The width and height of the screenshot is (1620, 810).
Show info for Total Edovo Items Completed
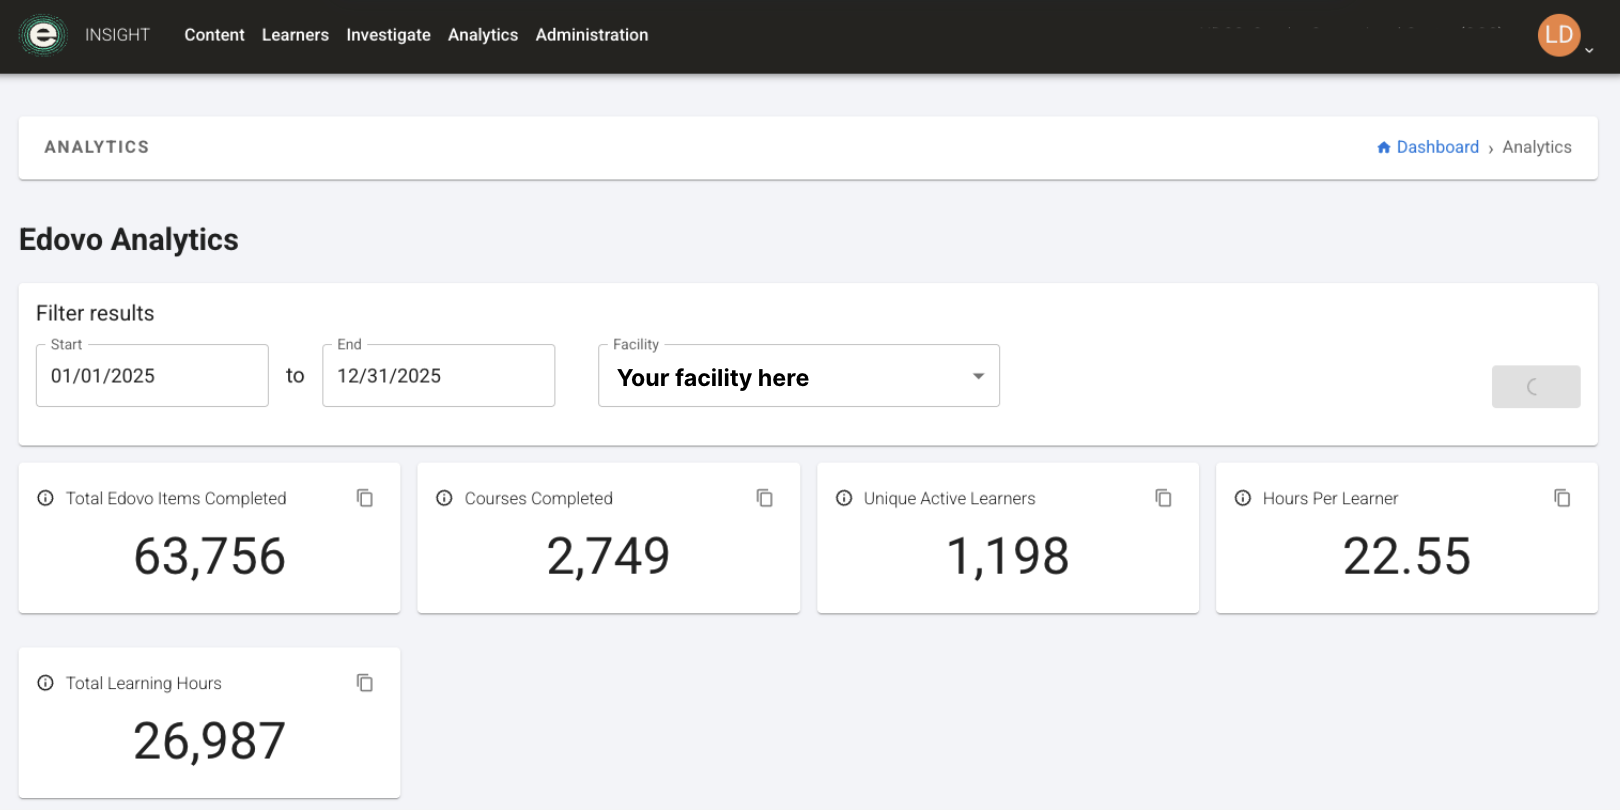[x=45, y=498]
